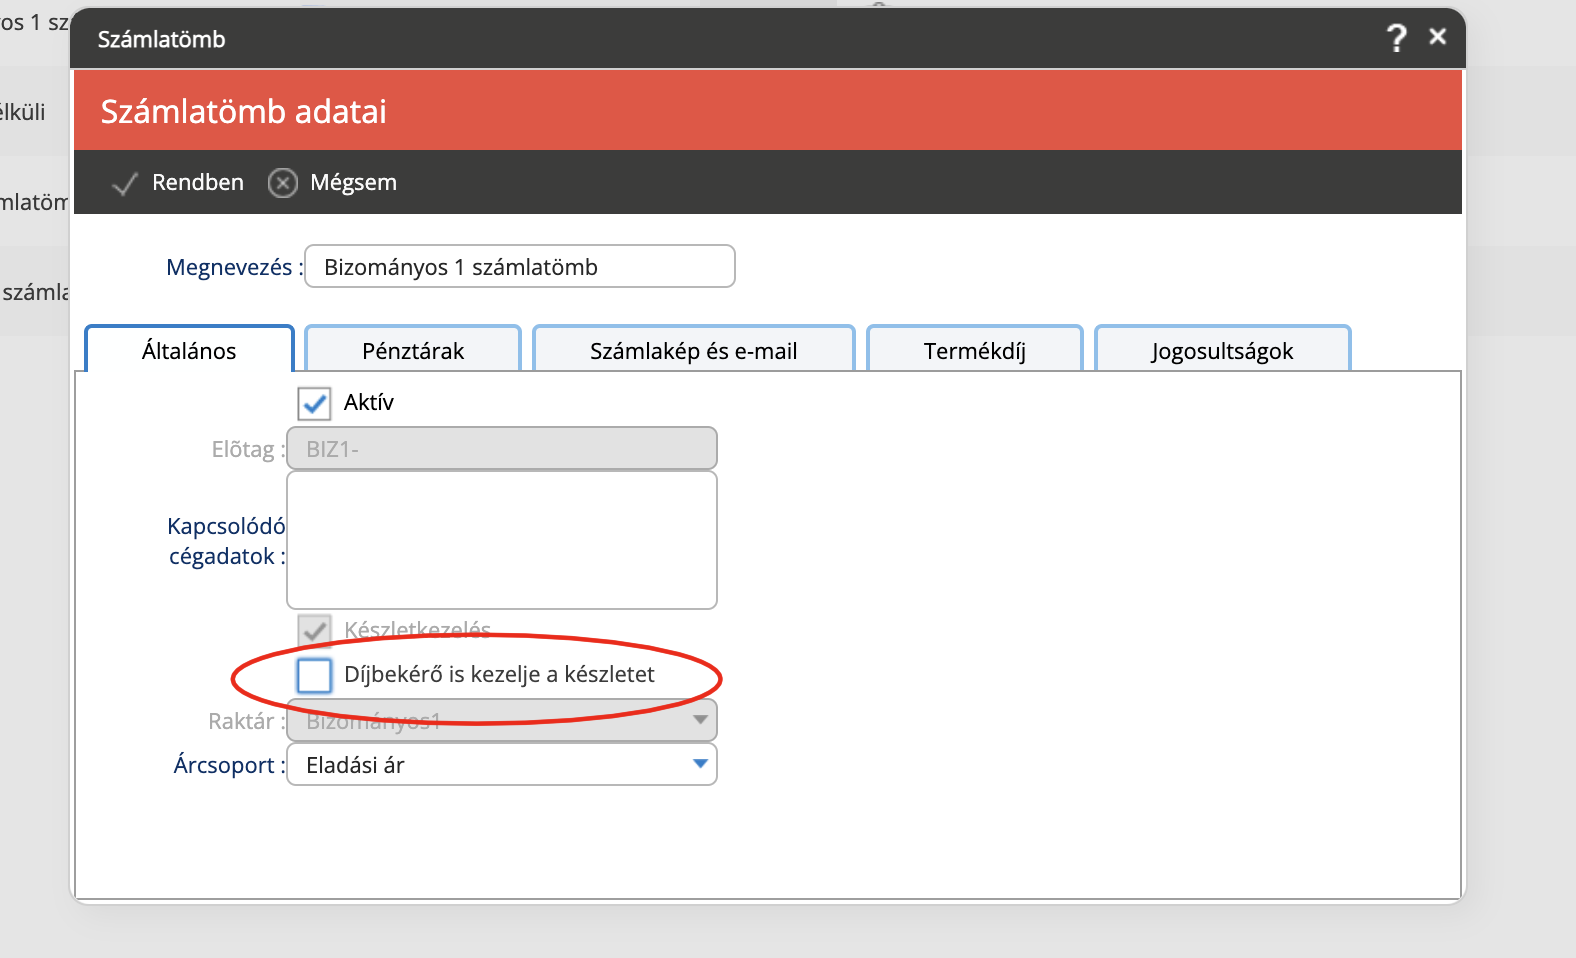The height and width of the screenshot is (958, 1576).
Task: Expand the Árcsoport dropdown Eladási ár
Action: 502,765
